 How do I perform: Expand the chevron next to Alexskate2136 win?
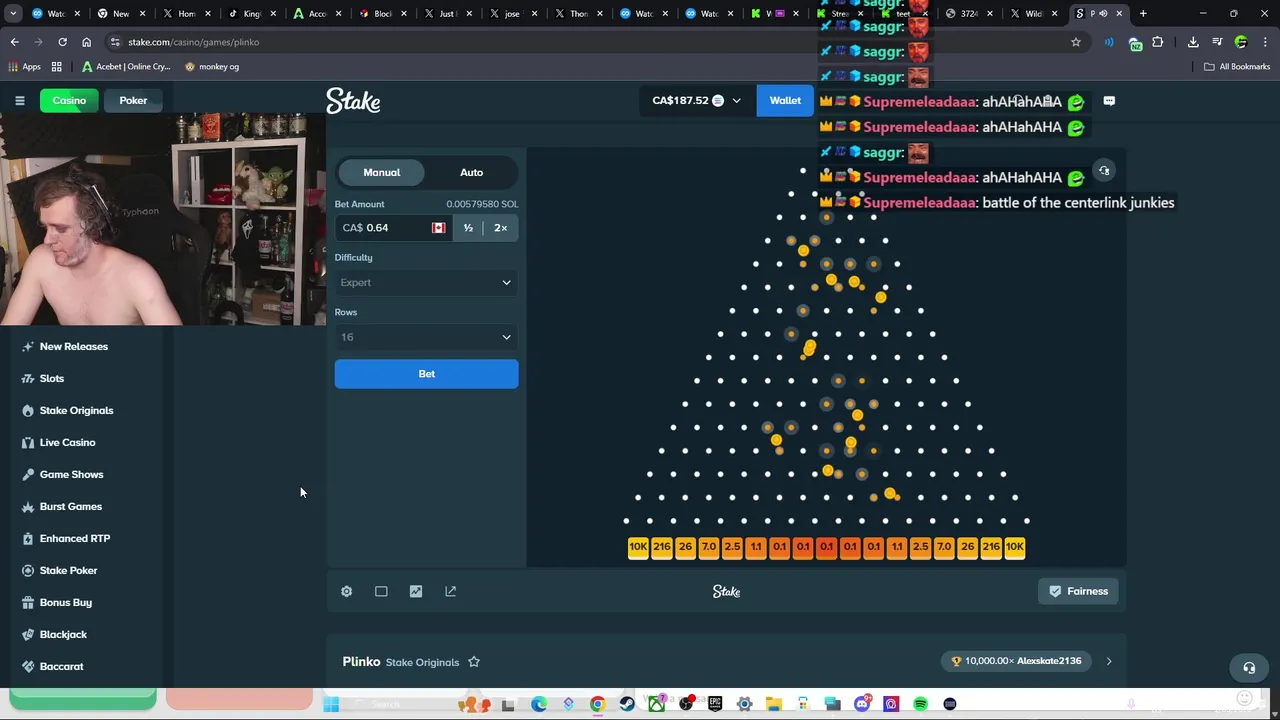(1109, 661)
